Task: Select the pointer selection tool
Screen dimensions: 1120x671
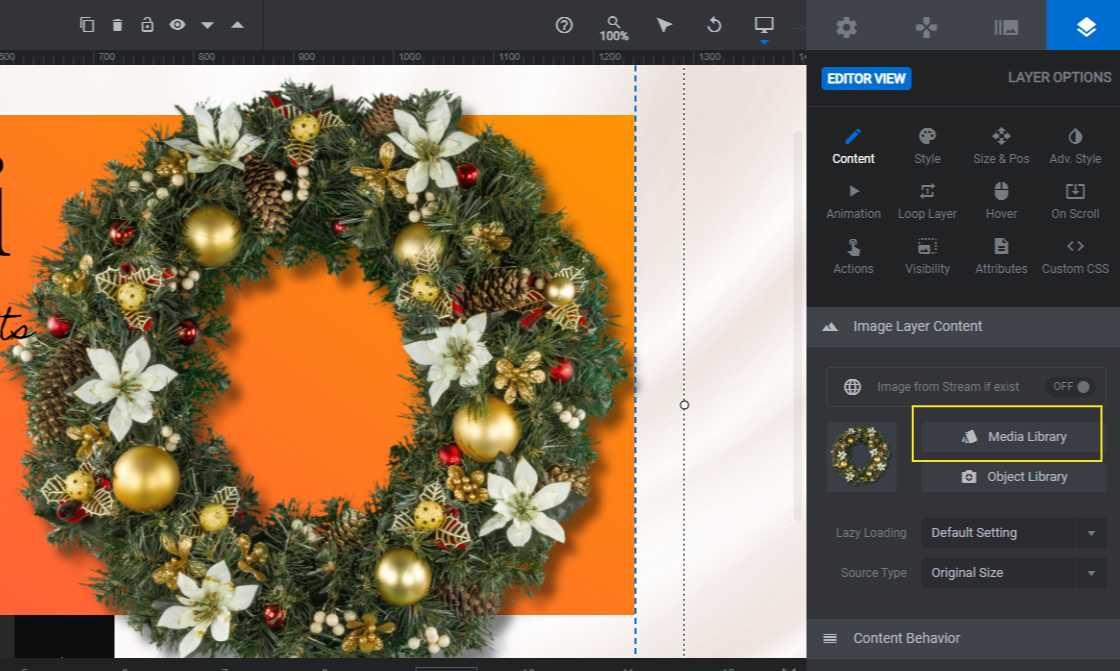Action: 664,26
